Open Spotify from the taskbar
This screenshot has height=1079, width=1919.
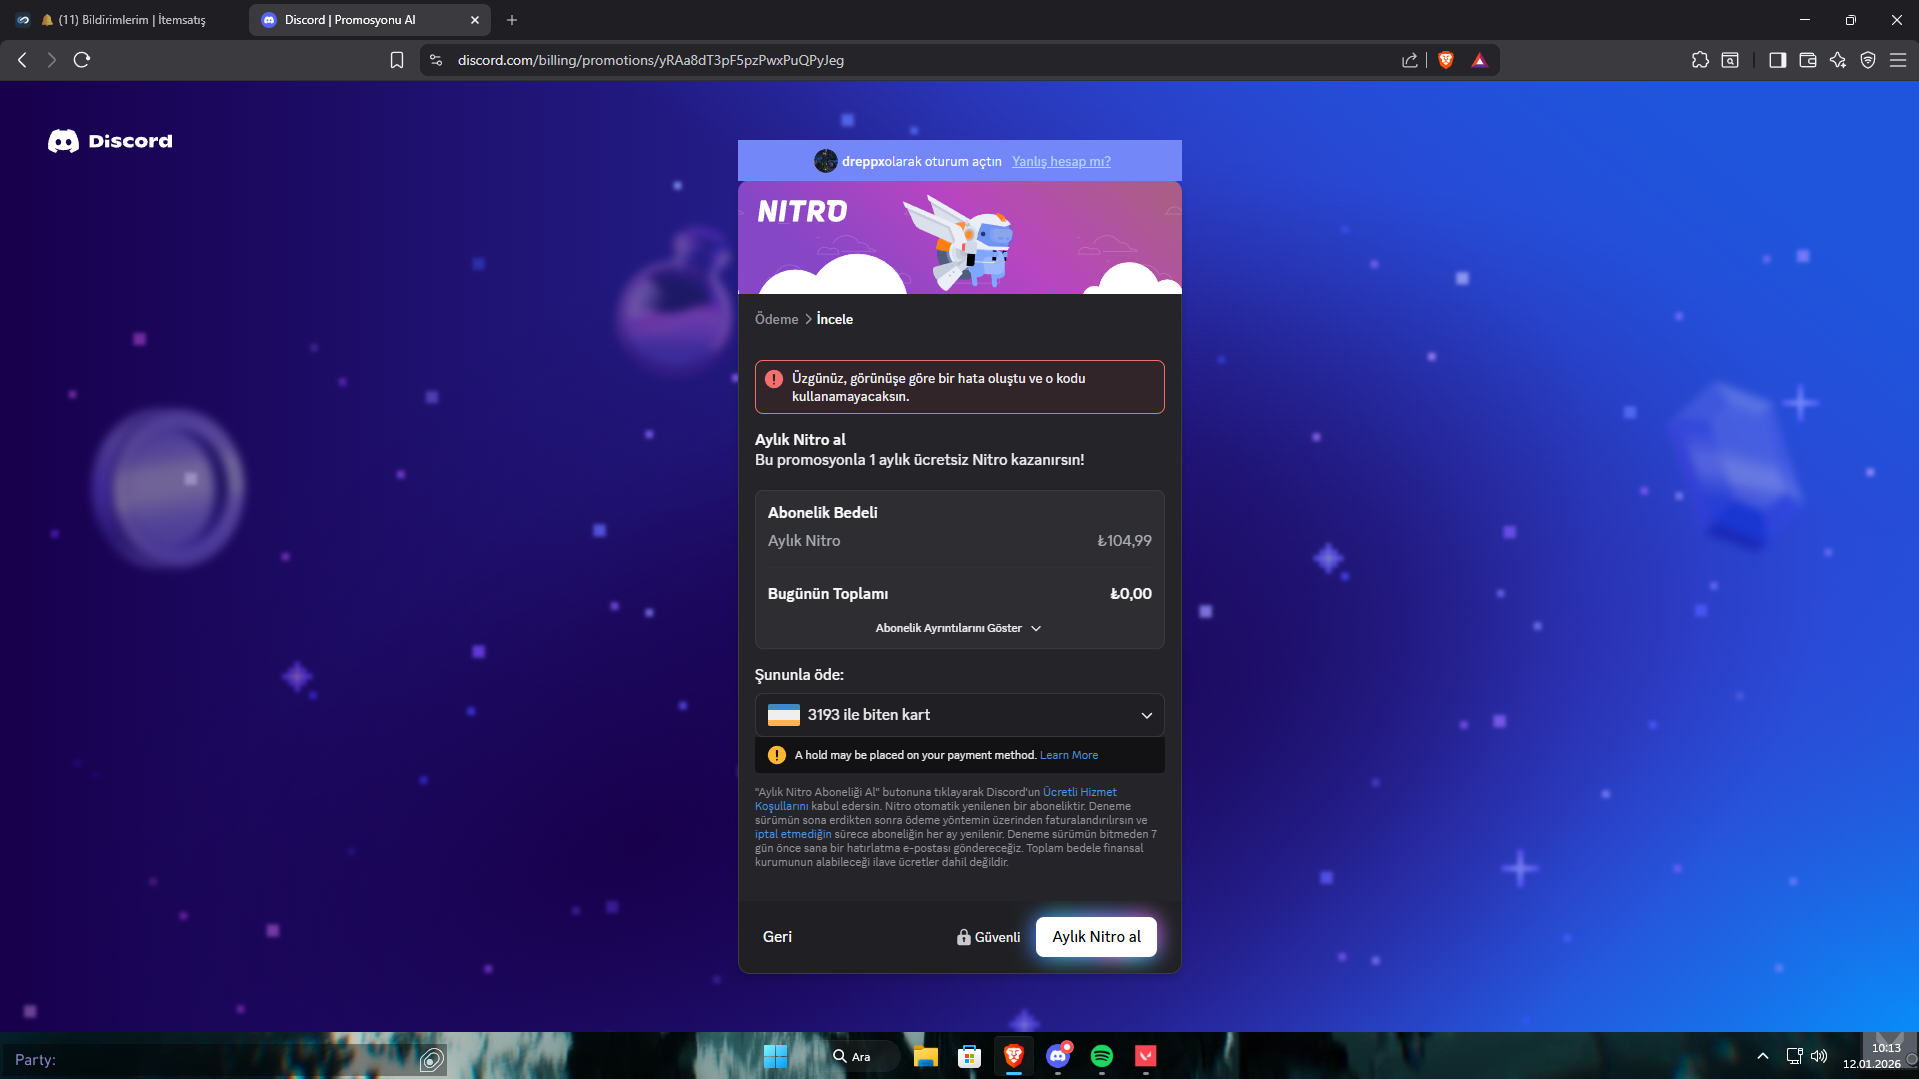(1102, 1056)
